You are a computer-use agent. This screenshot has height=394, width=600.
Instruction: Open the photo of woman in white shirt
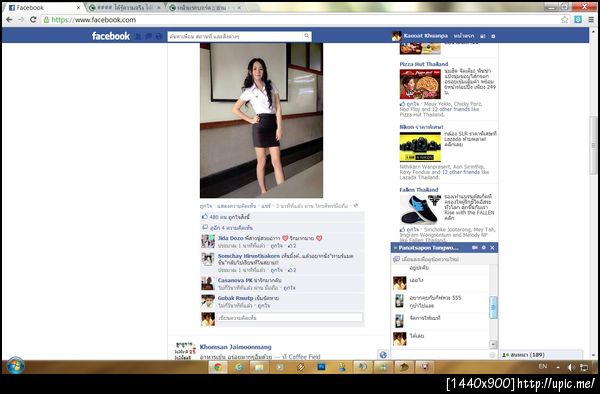[x=261, y=120]
